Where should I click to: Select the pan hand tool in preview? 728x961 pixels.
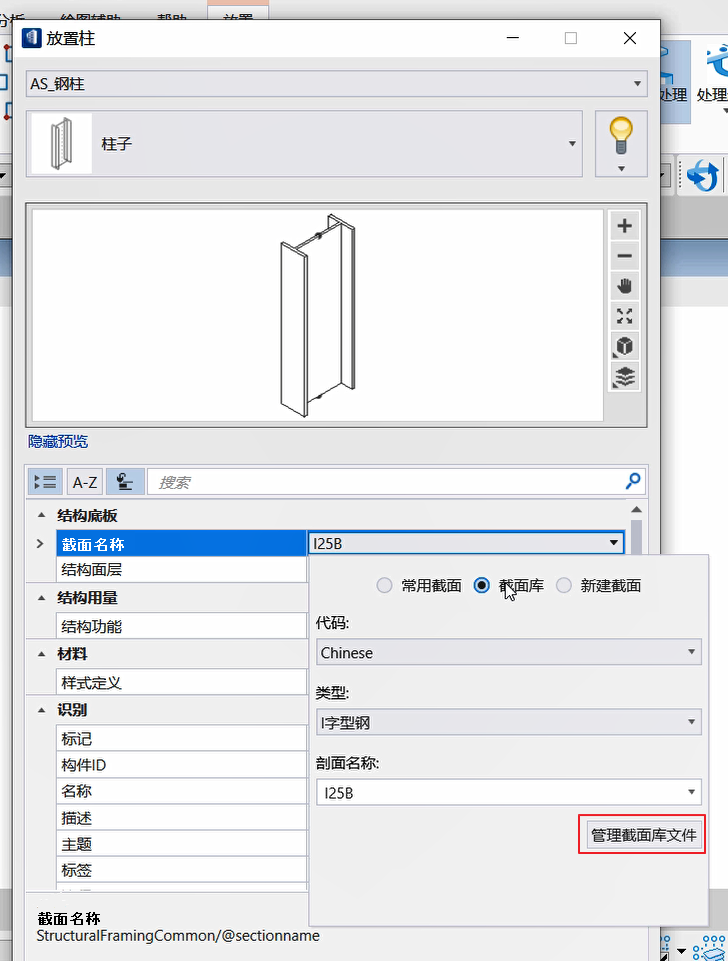(x=624, y=286)
